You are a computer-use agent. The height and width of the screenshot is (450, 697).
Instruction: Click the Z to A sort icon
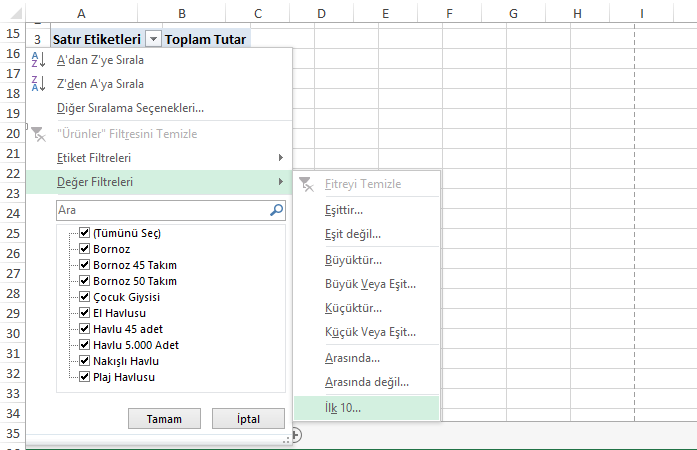click(38, 84)
